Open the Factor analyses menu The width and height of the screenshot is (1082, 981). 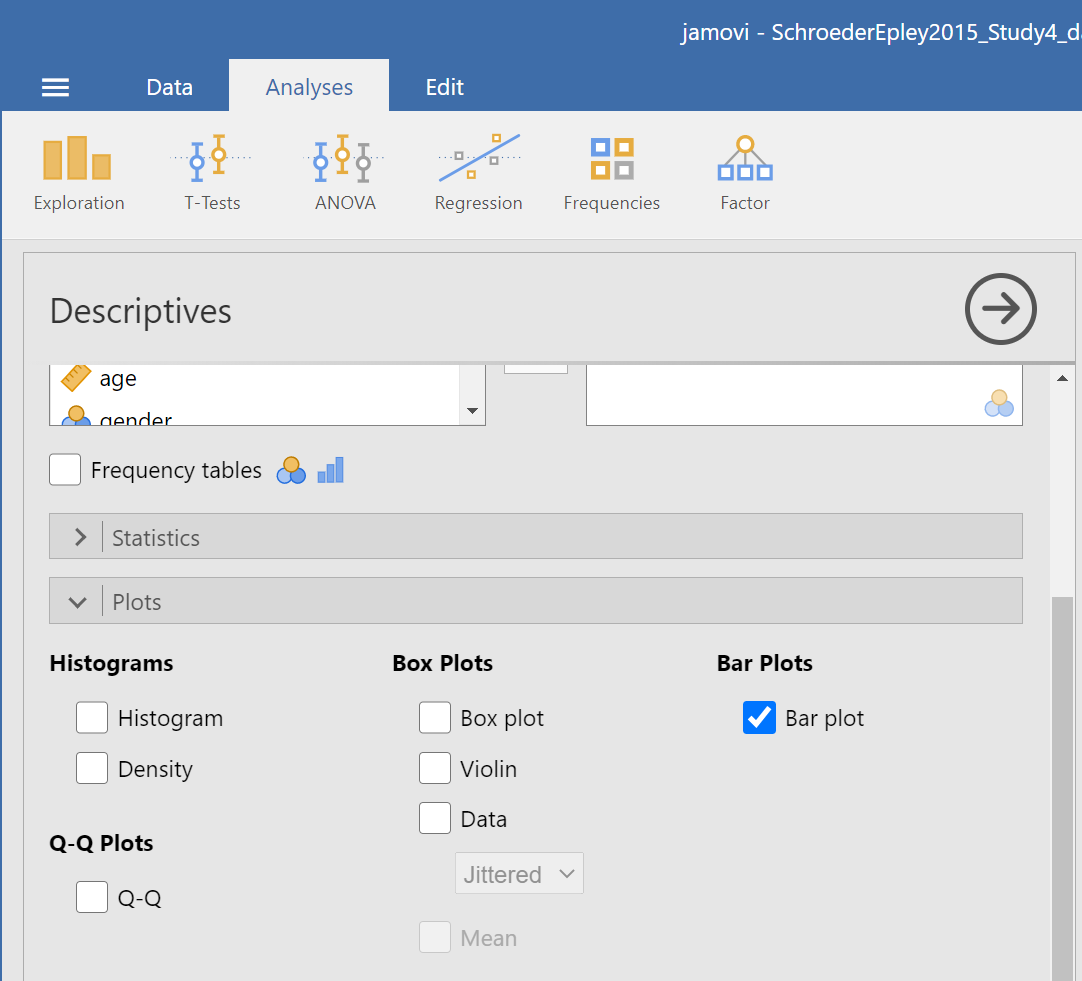coord(745,174)
